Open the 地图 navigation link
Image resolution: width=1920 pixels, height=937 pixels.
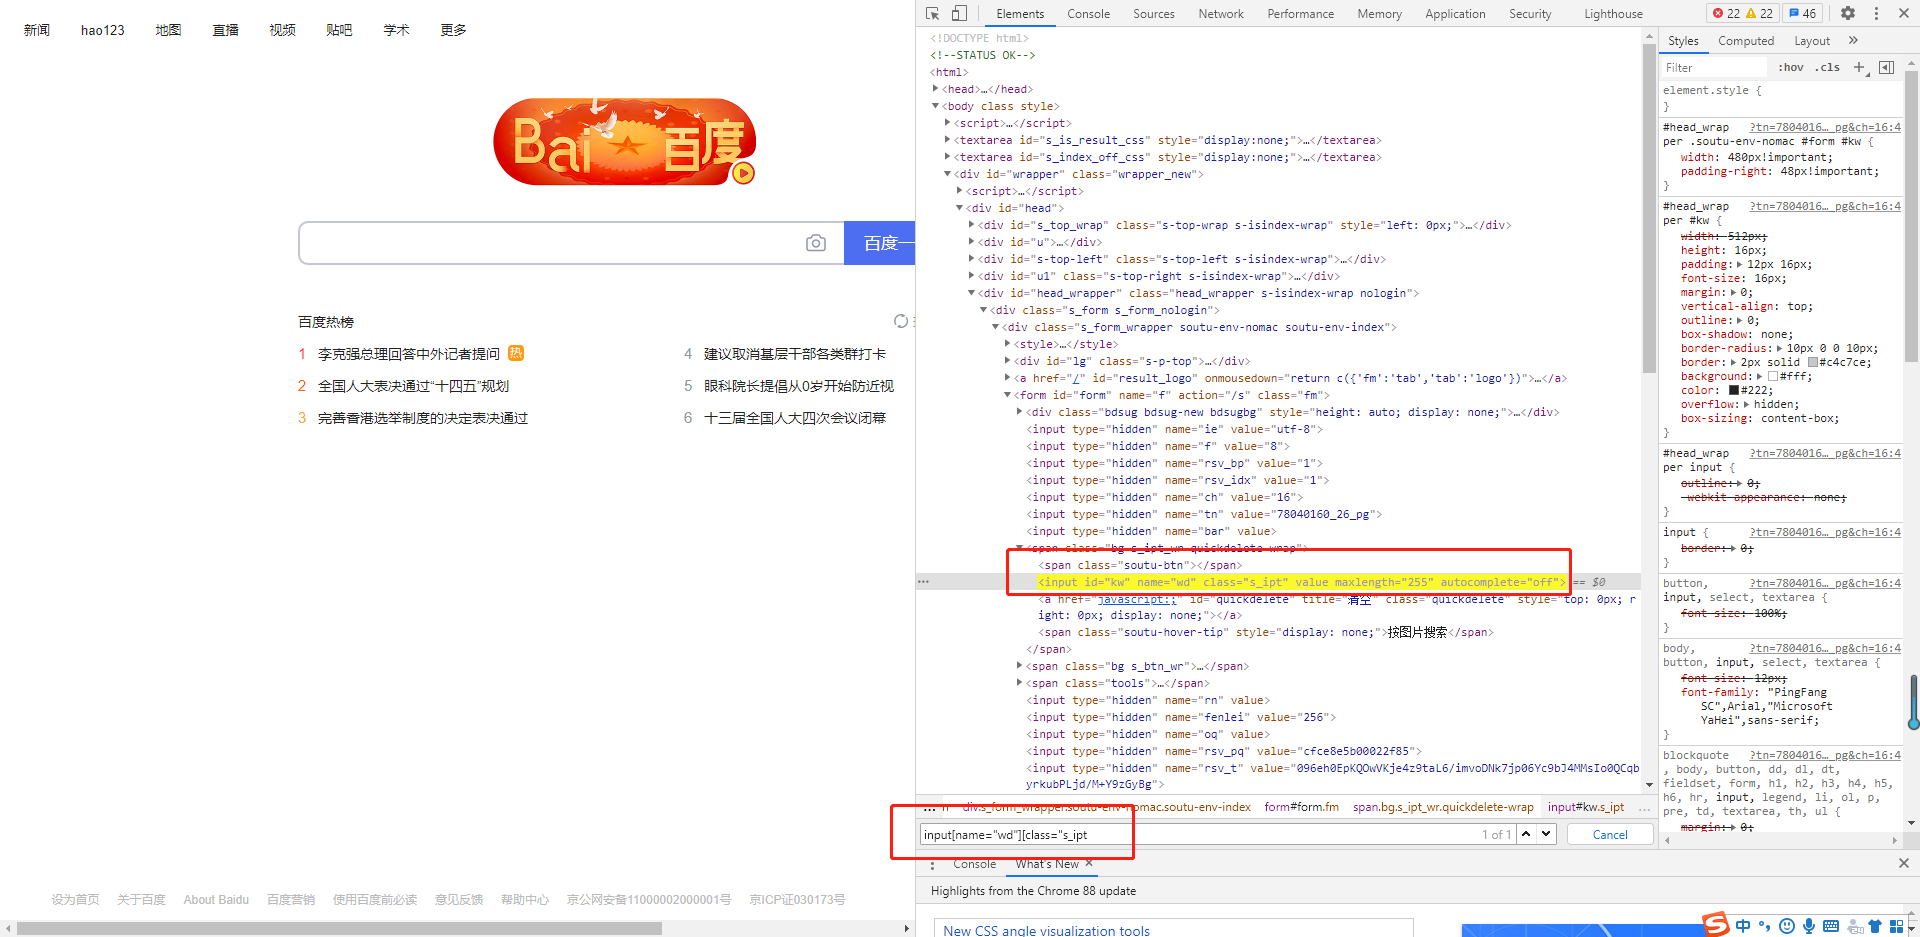(169, 30)
